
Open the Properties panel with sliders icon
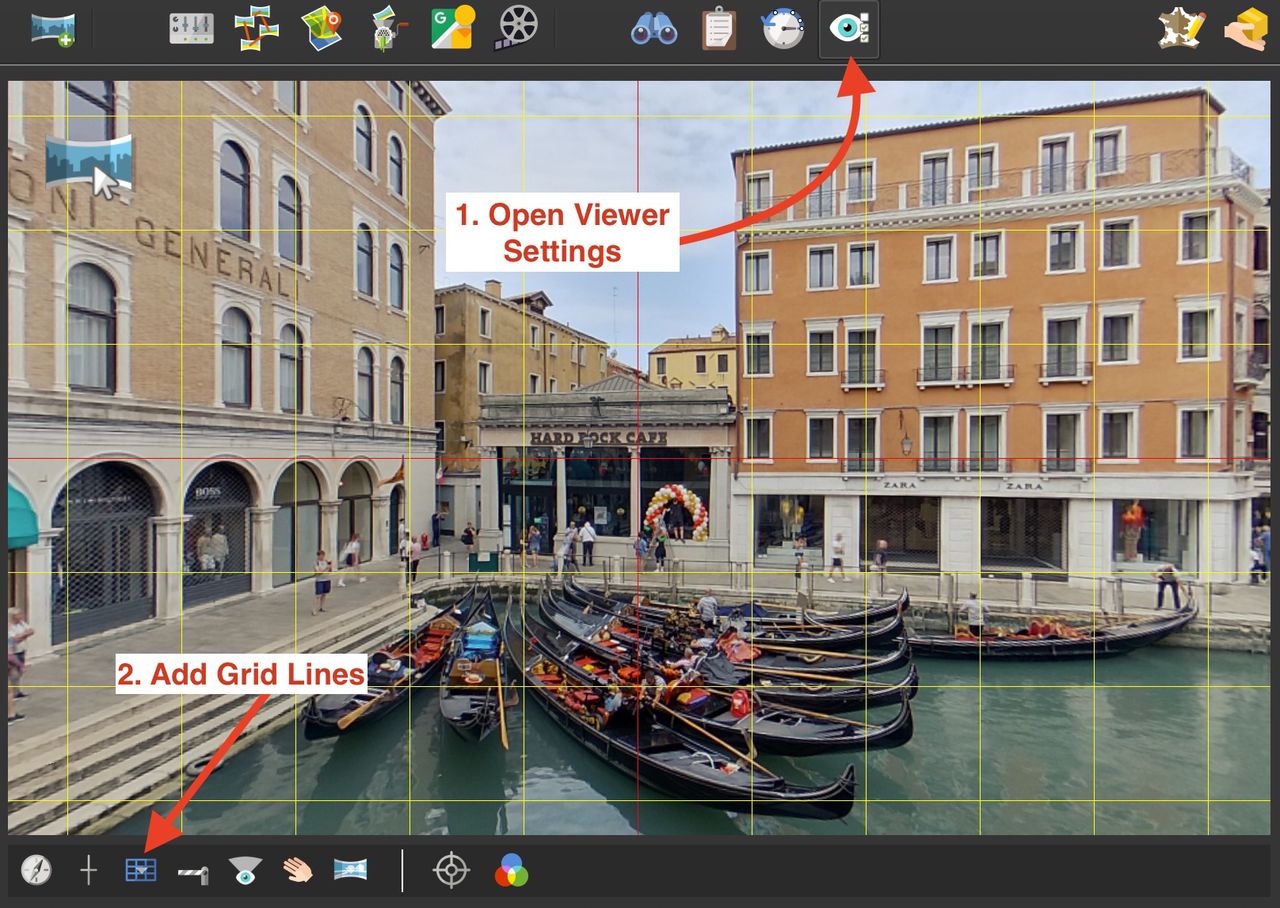click(x=191, y=28)
